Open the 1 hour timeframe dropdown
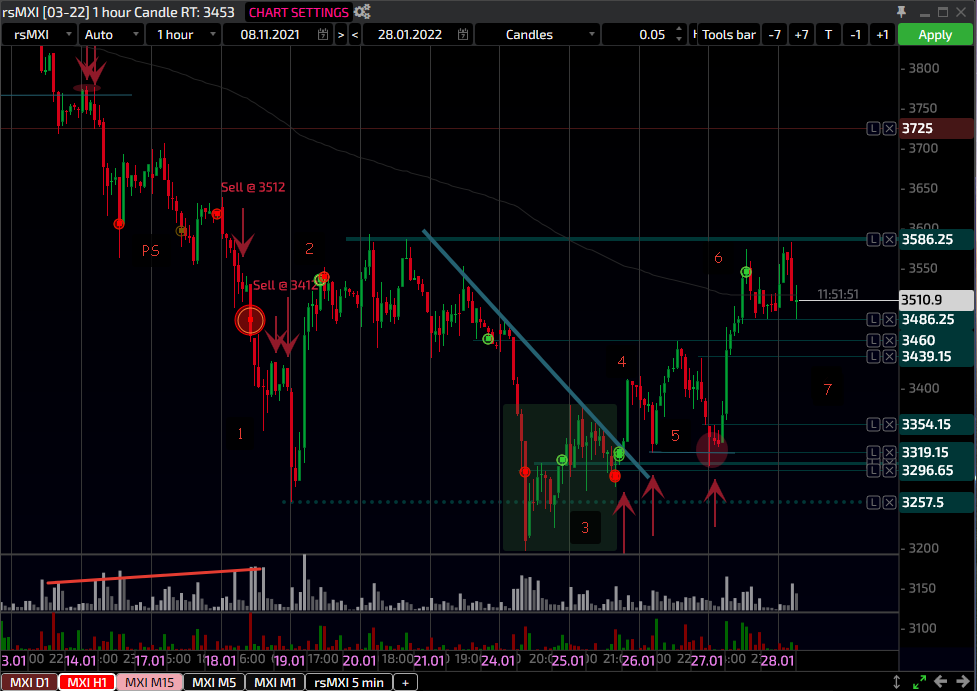Viewport: 977px width, 691px height. coord(184,35)
